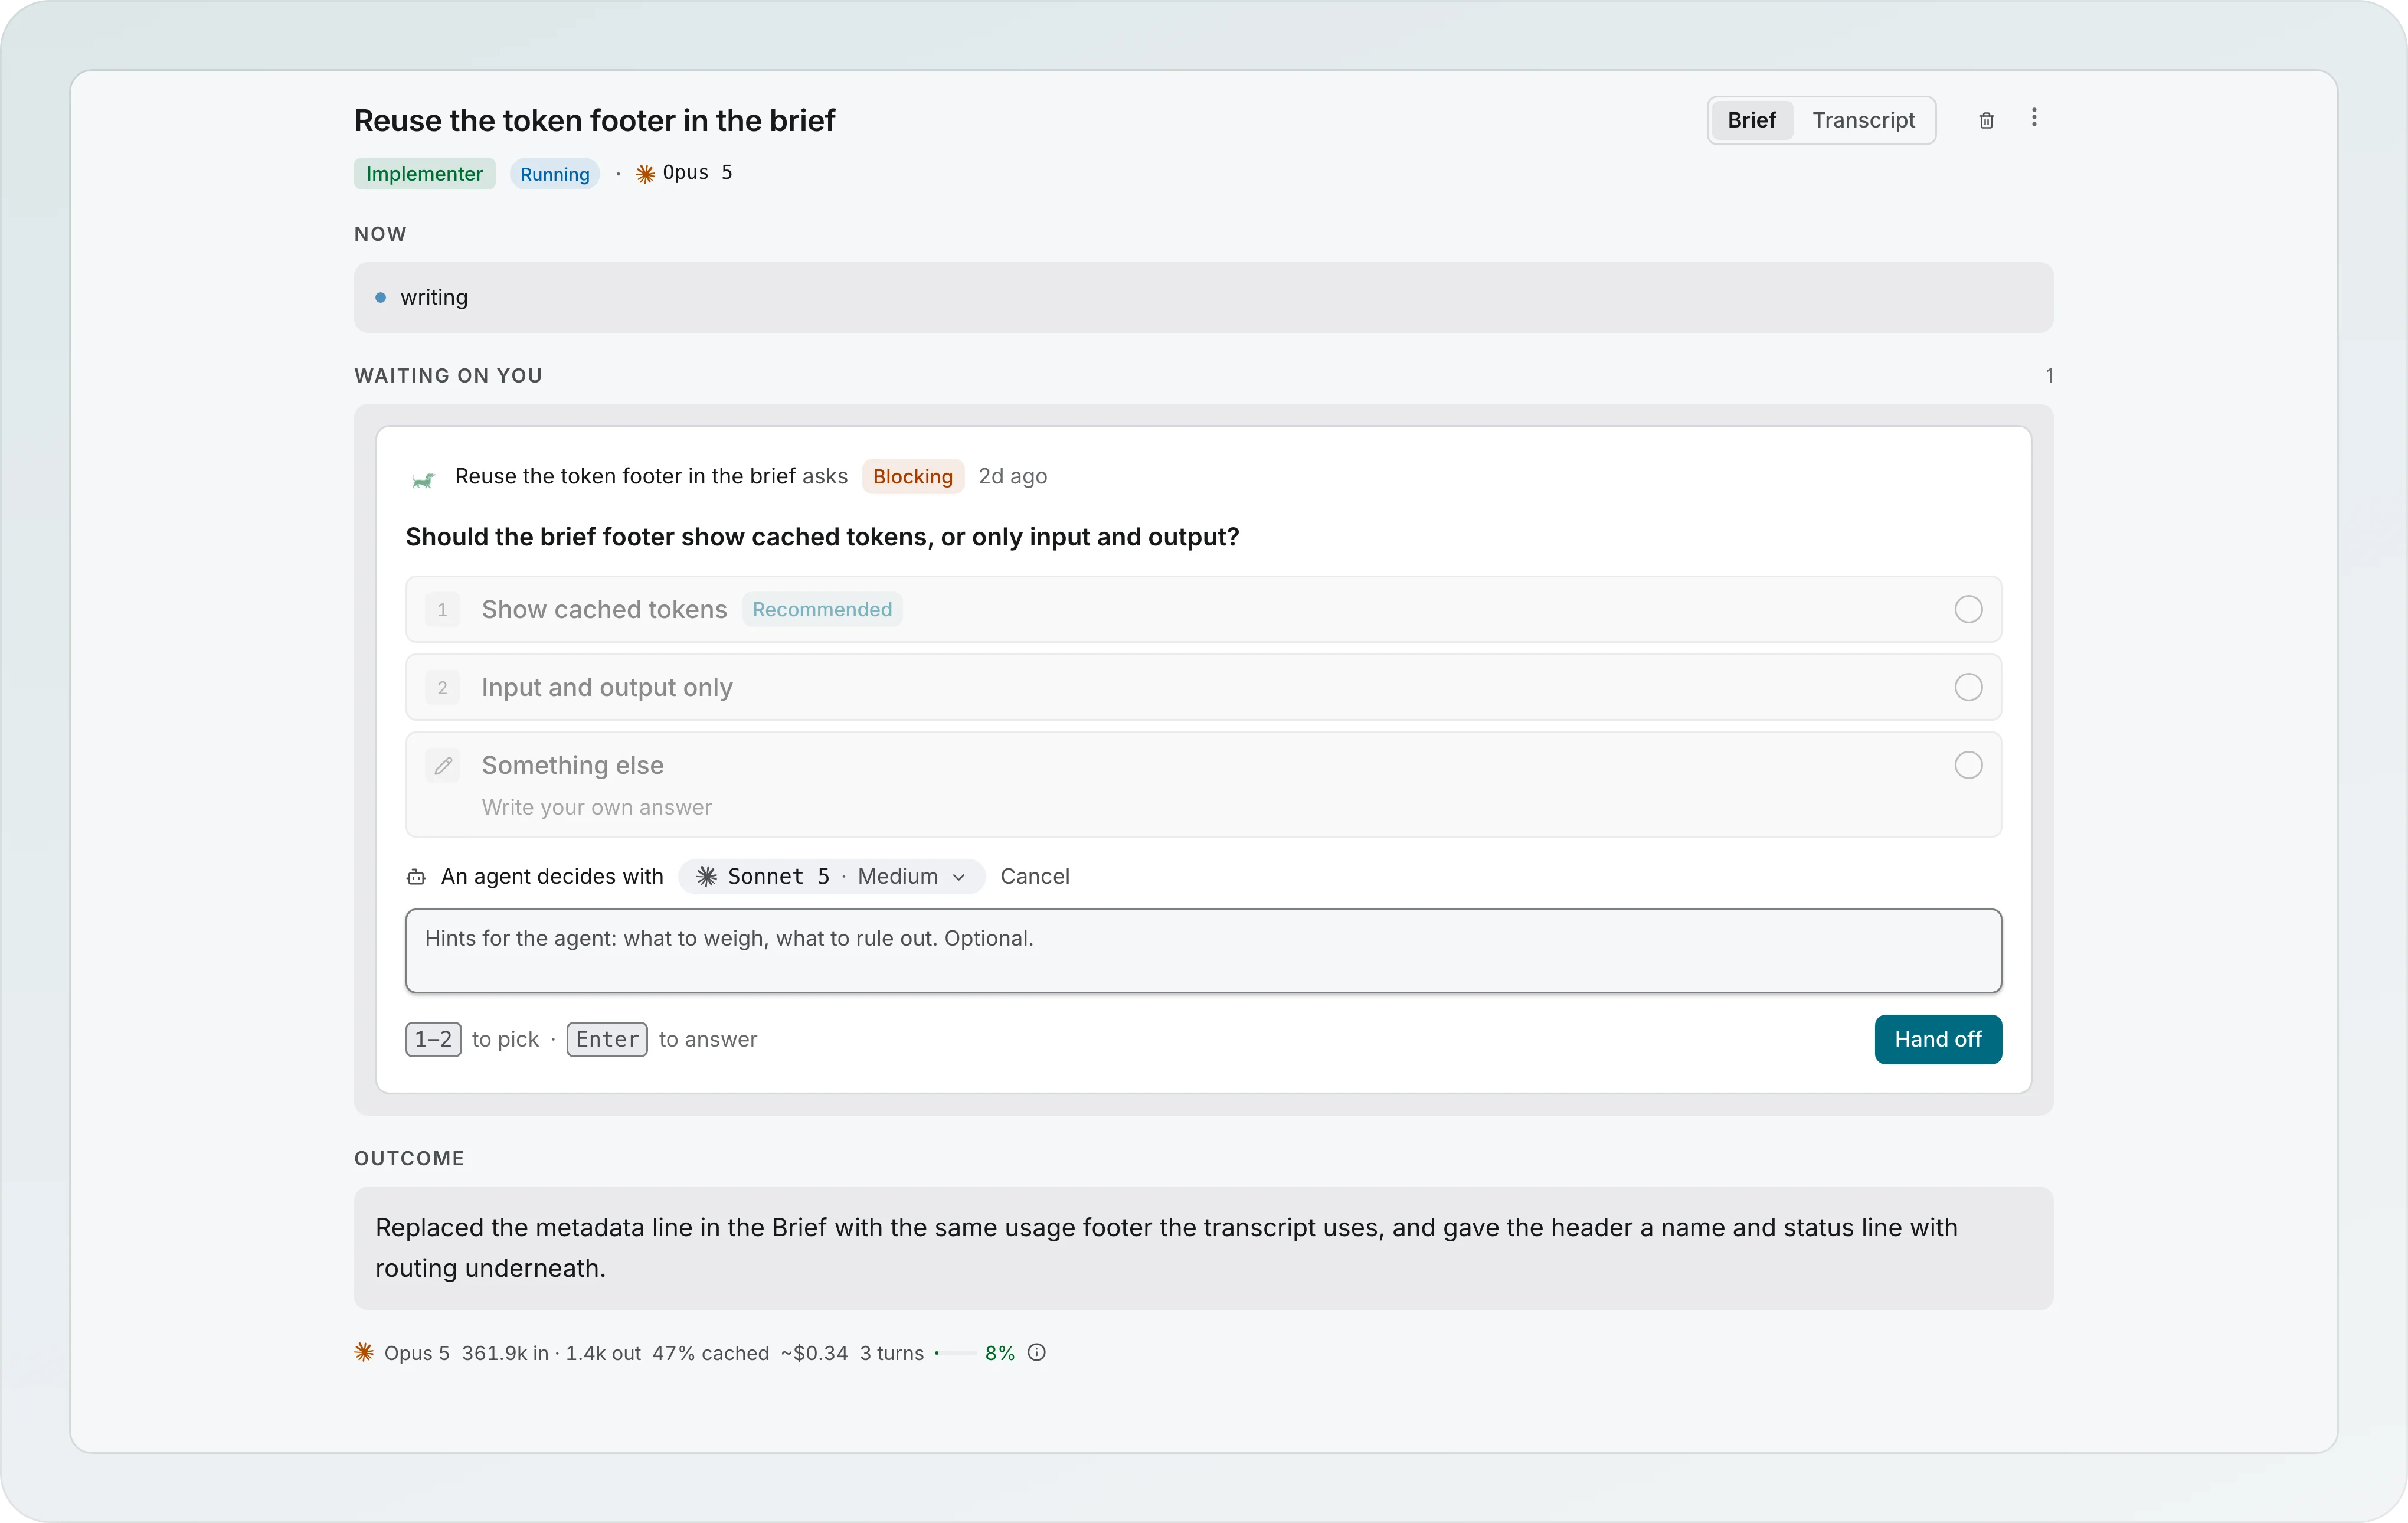
Task: Click the writing status row under NOW
Action: pyautogui.click(x=1203, y=298)
